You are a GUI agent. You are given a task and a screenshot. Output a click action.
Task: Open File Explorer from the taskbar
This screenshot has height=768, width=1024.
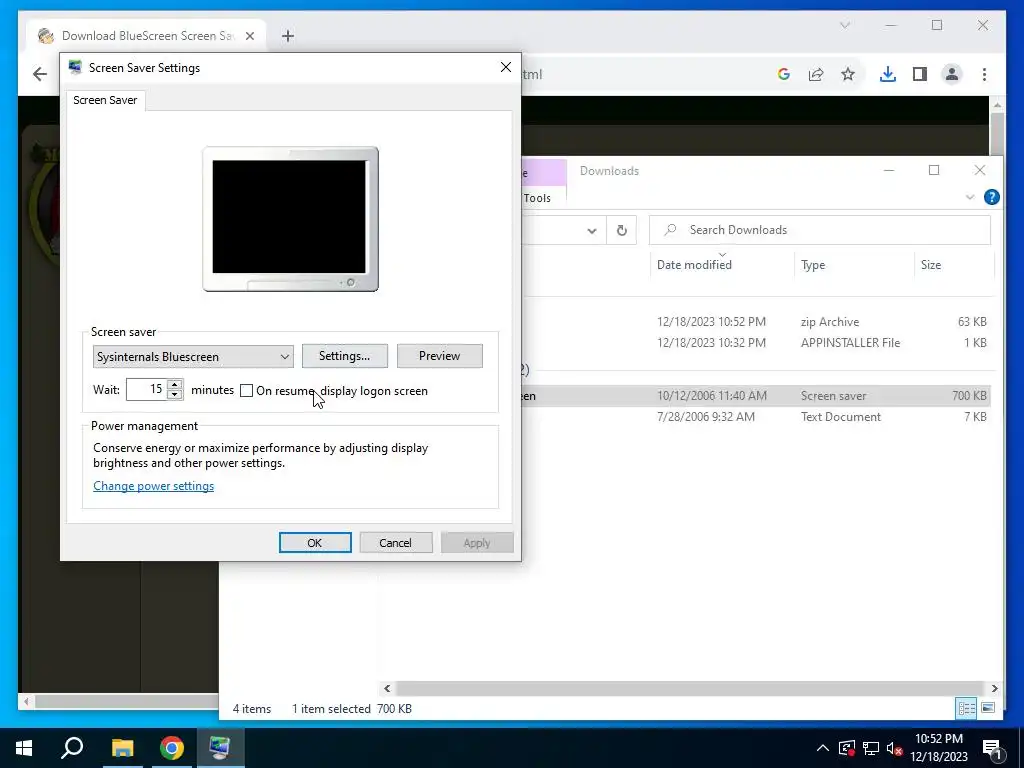(x=122, y=748)
